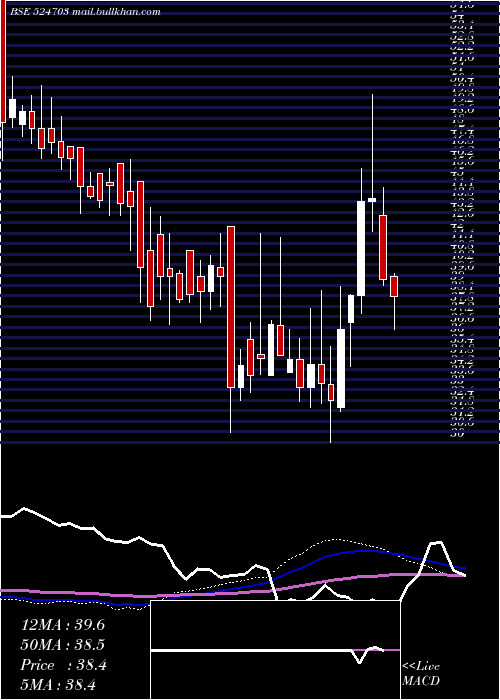
Task: Click inside the MACD inset chart box
Action: [x=275, y=650]
